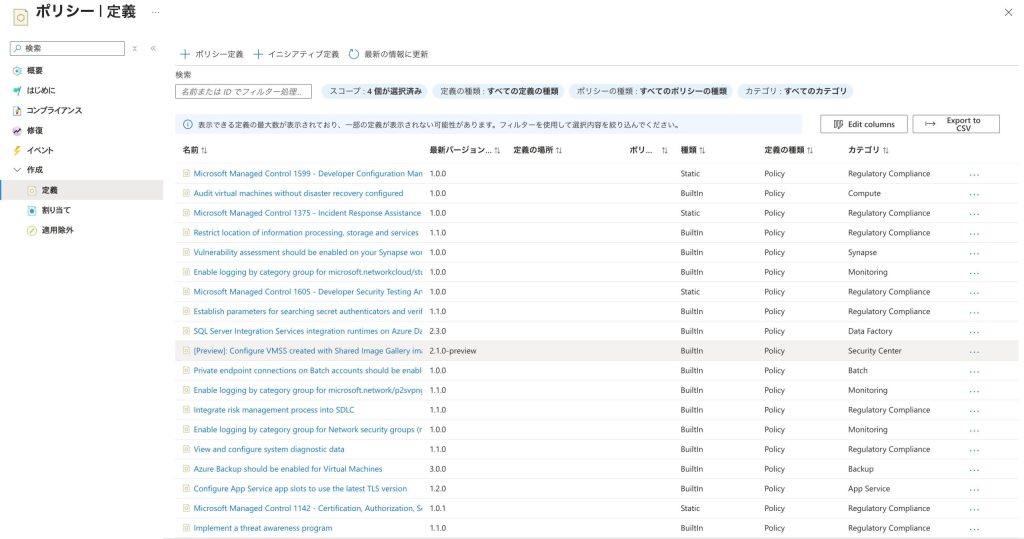Image resolution: width=1024 pixels, height=539 pixels.
Task: Click the plus icon for イニシアティブ定義
Action: point(258,54)
